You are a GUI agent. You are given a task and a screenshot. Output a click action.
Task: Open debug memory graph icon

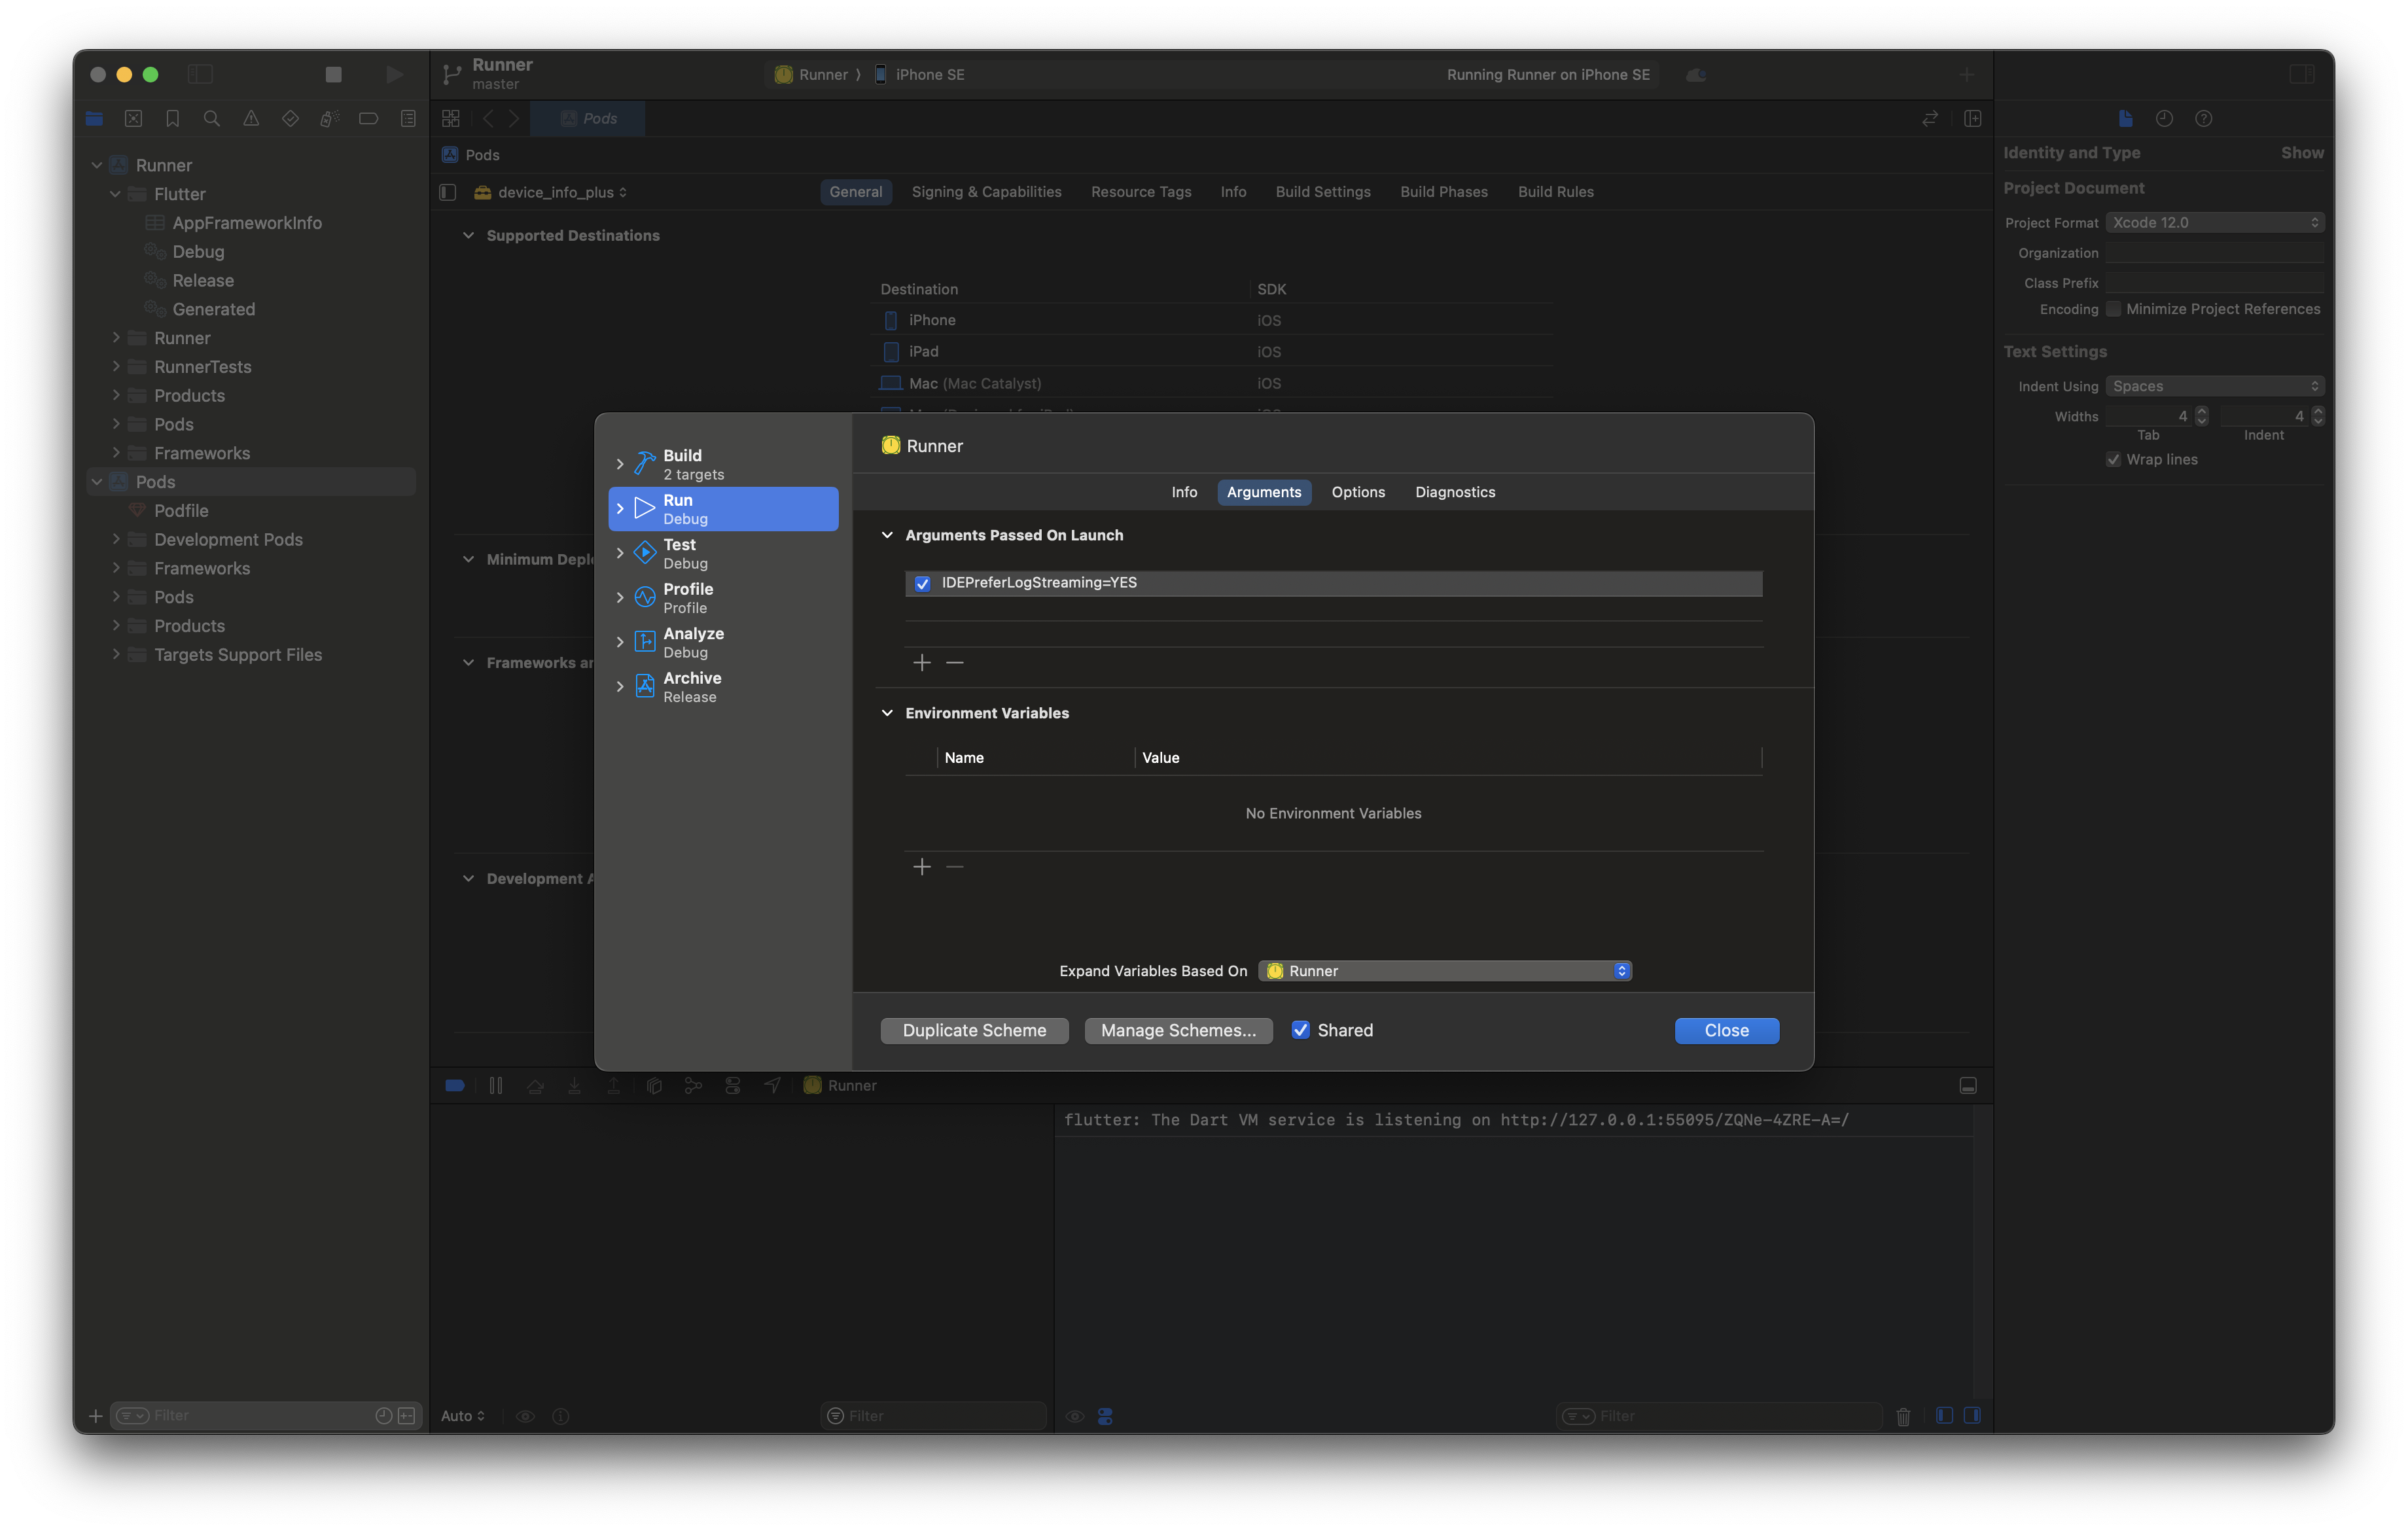coord(693,1085)
